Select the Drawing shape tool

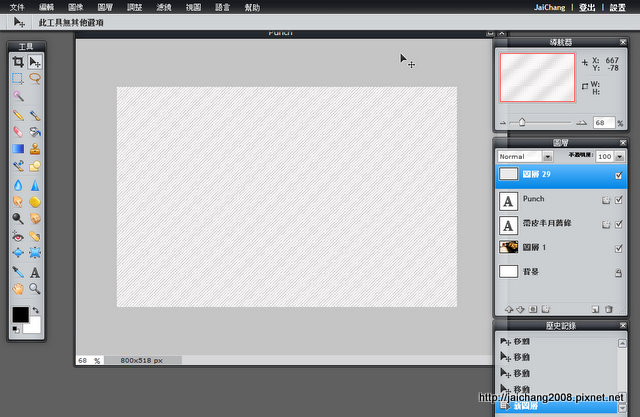[x=35, y=166]
